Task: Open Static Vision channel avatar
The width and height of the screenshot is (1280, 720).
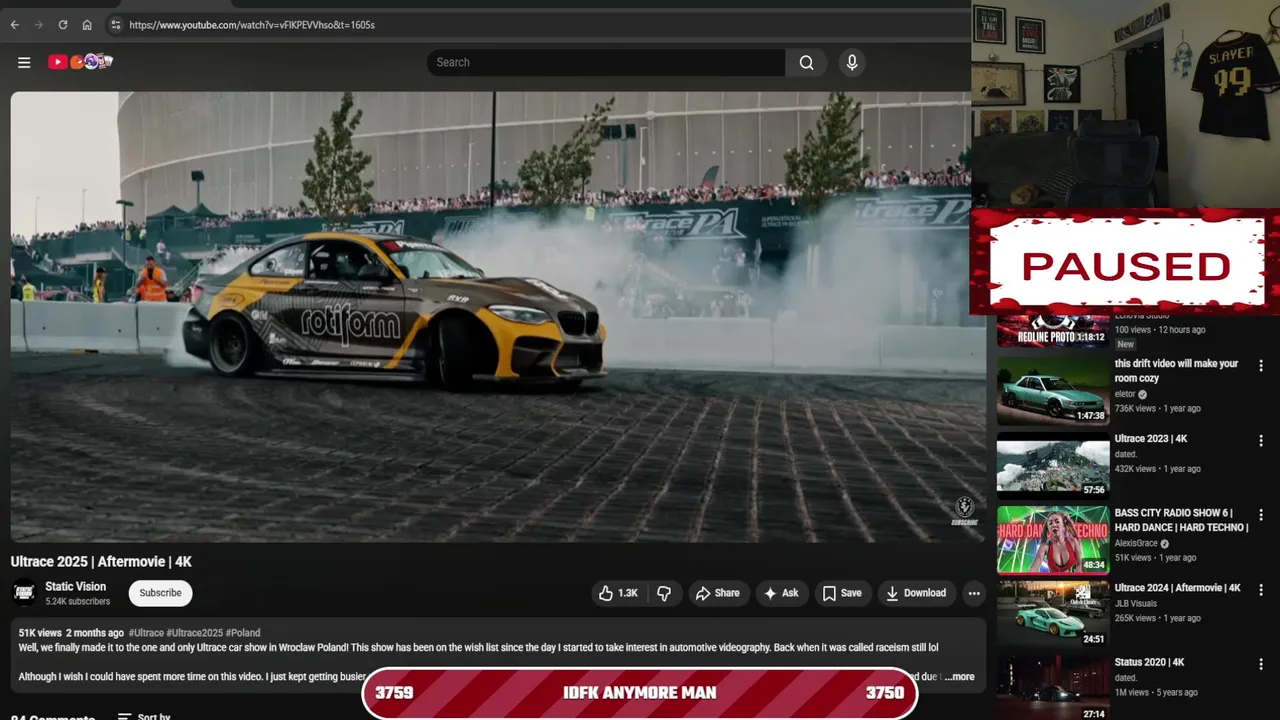Action: pyautogui.click(x=25, y=593)
